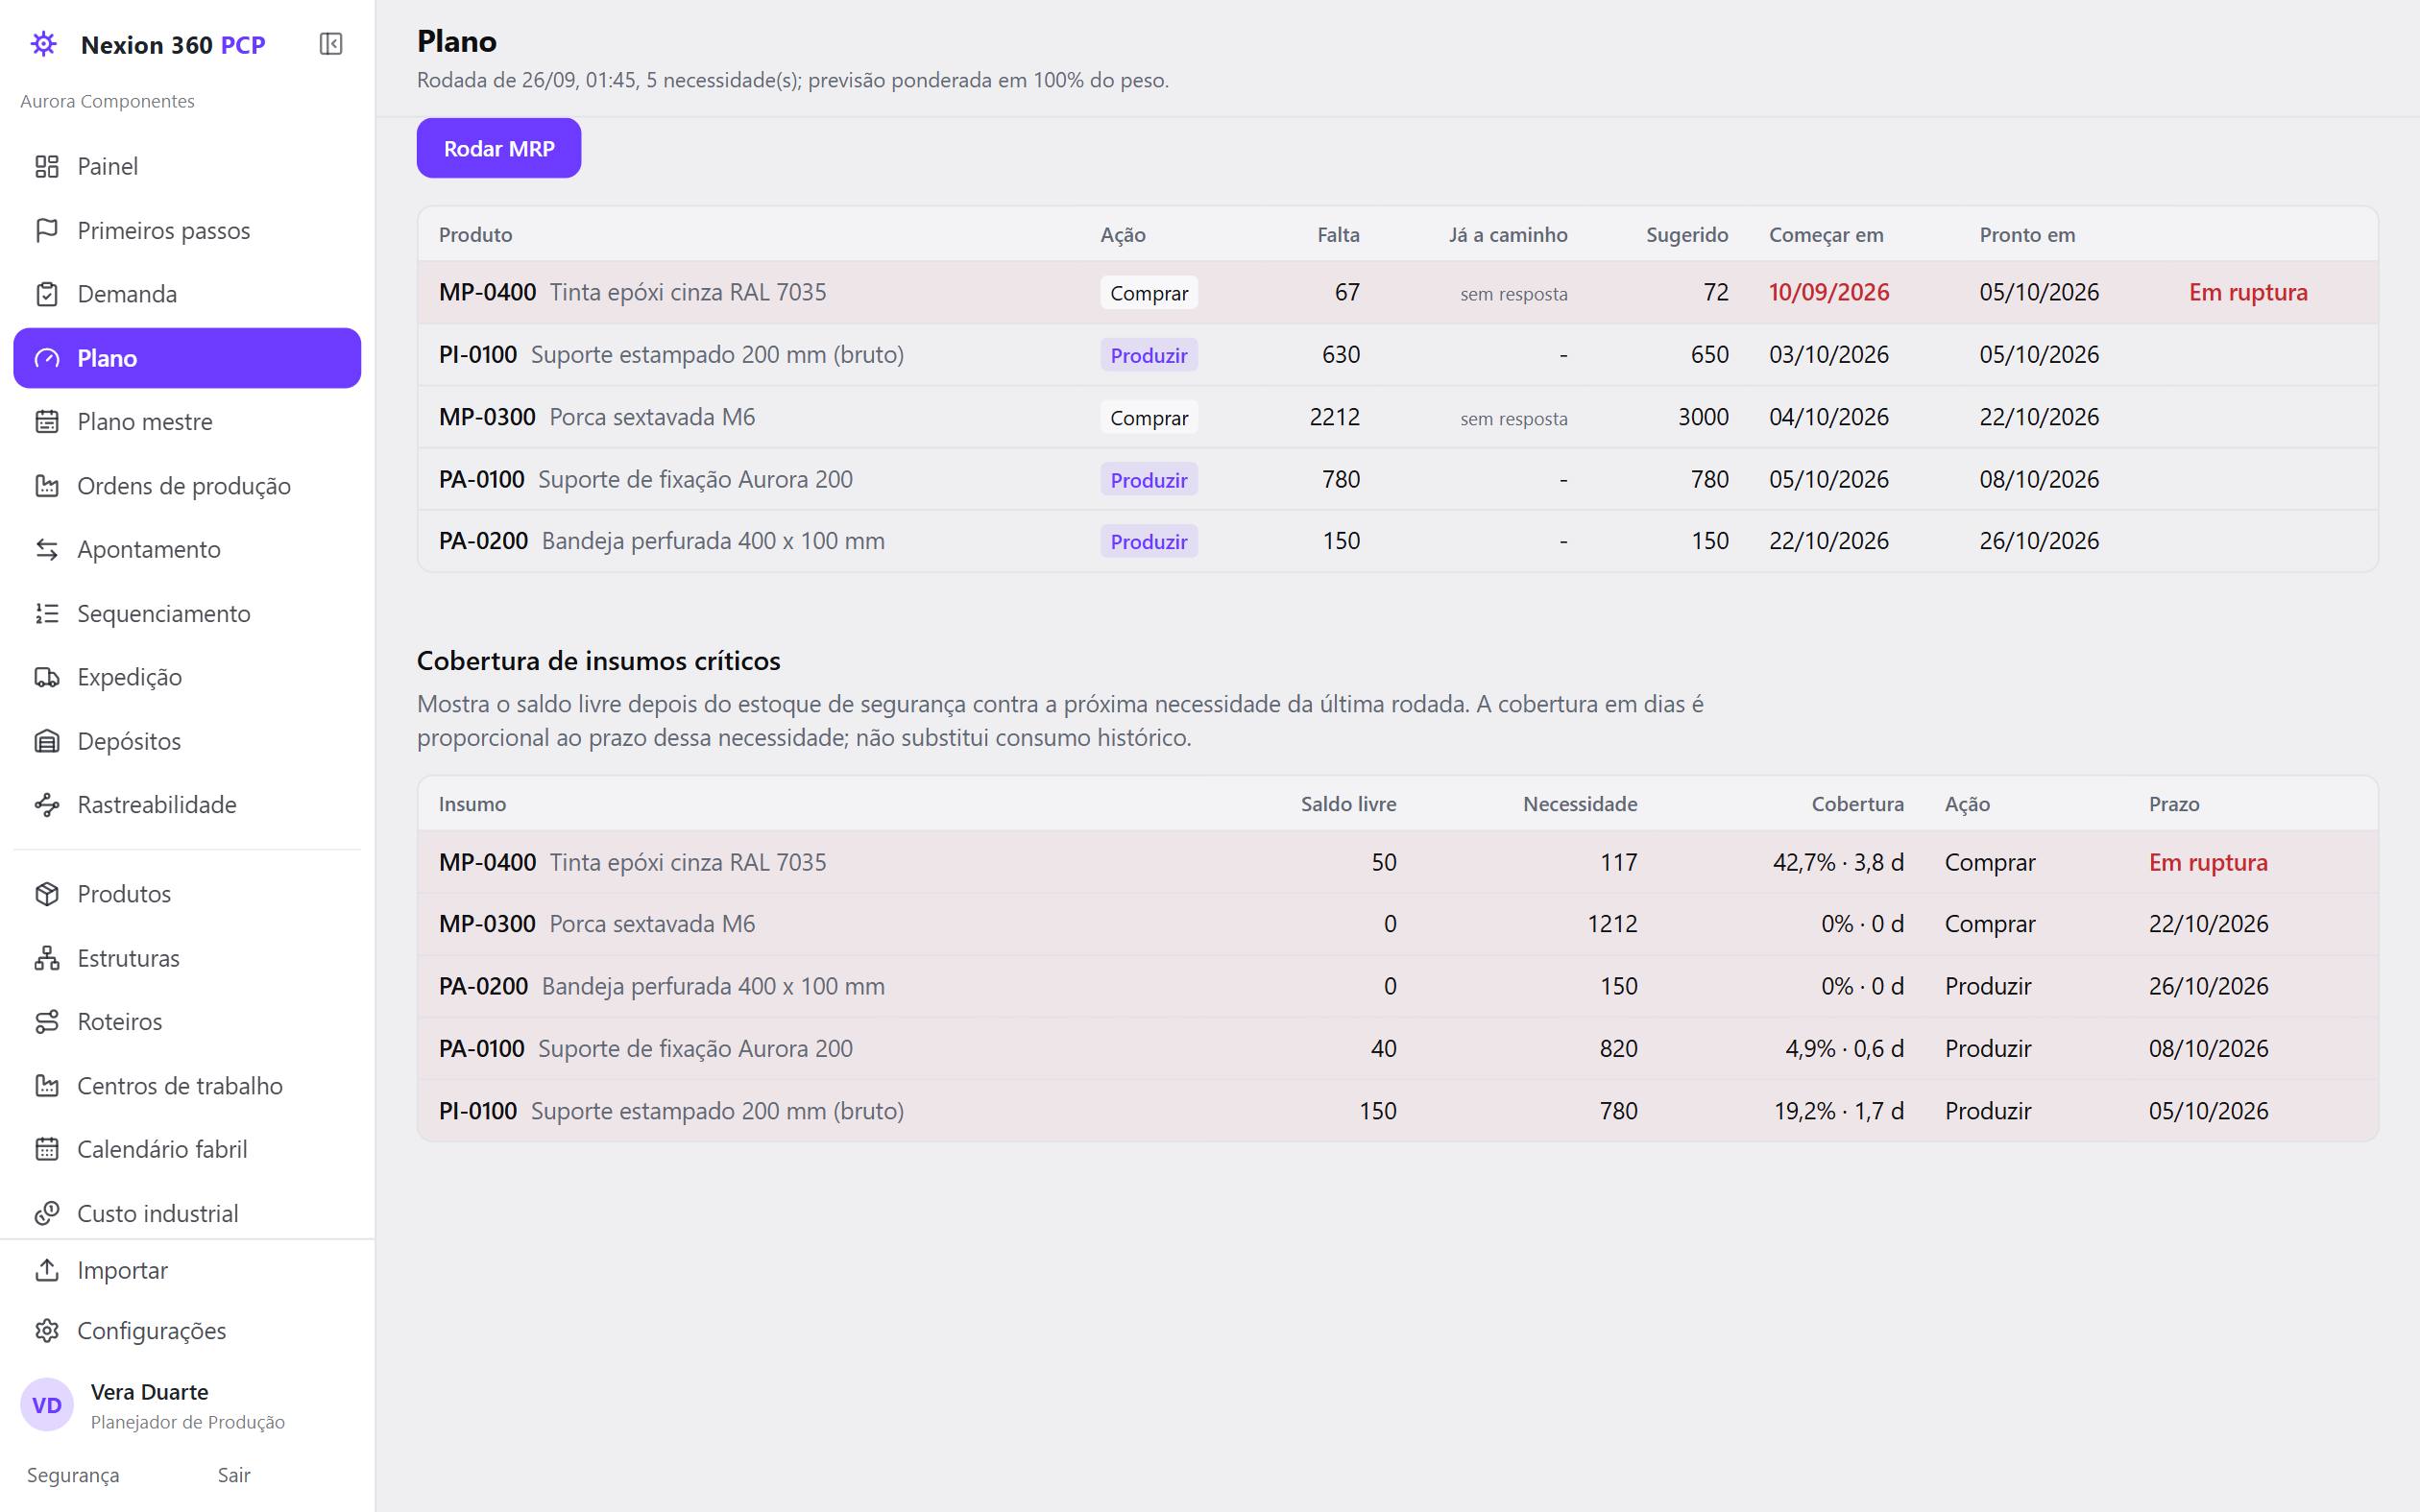Click Produzir badge in the PI-0100 plan row

tap(1149, 355)
